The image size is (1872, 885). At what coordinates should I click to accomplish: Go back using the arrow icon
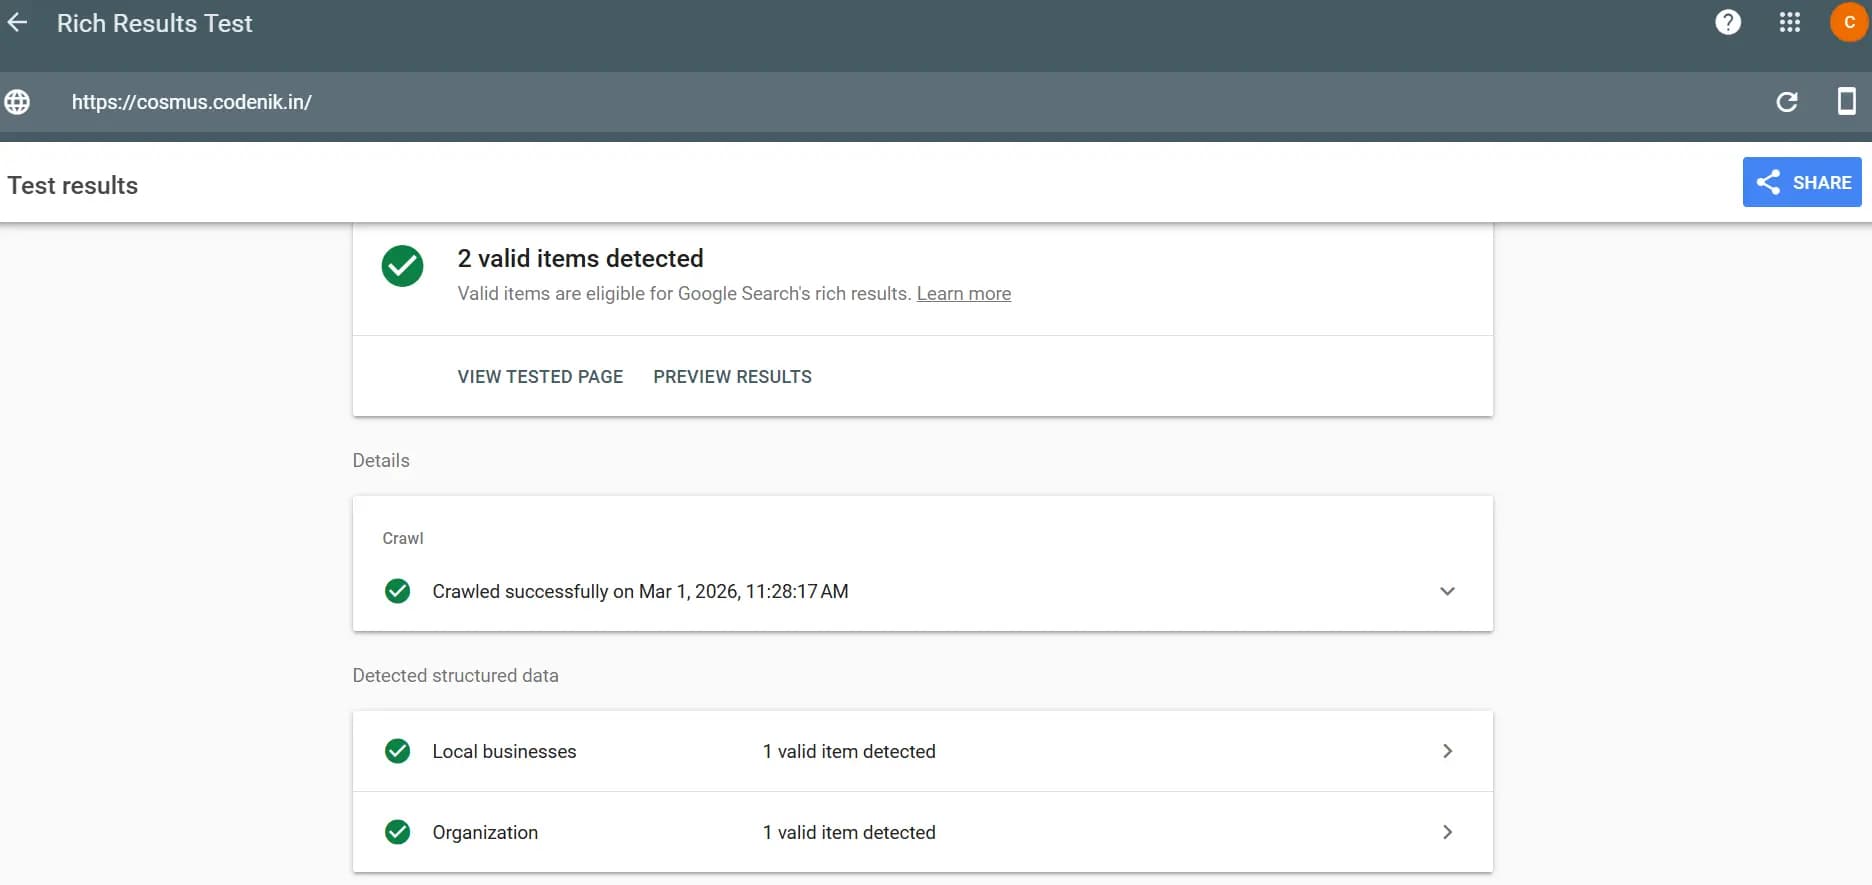click(17, 23)
